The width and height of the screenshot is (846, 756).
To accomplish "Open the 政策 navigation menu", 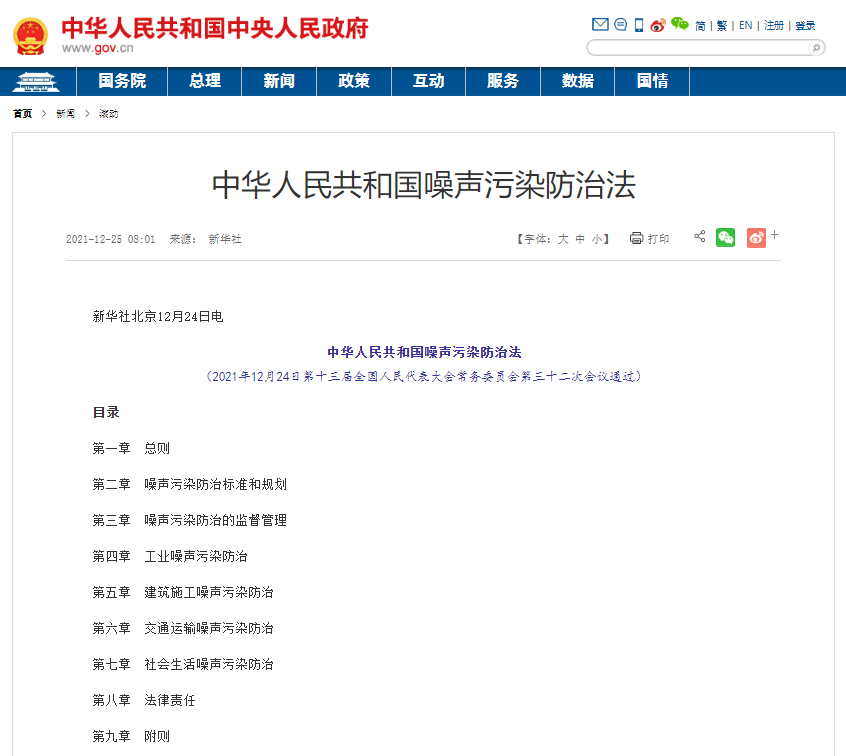I will coord(354,82).
